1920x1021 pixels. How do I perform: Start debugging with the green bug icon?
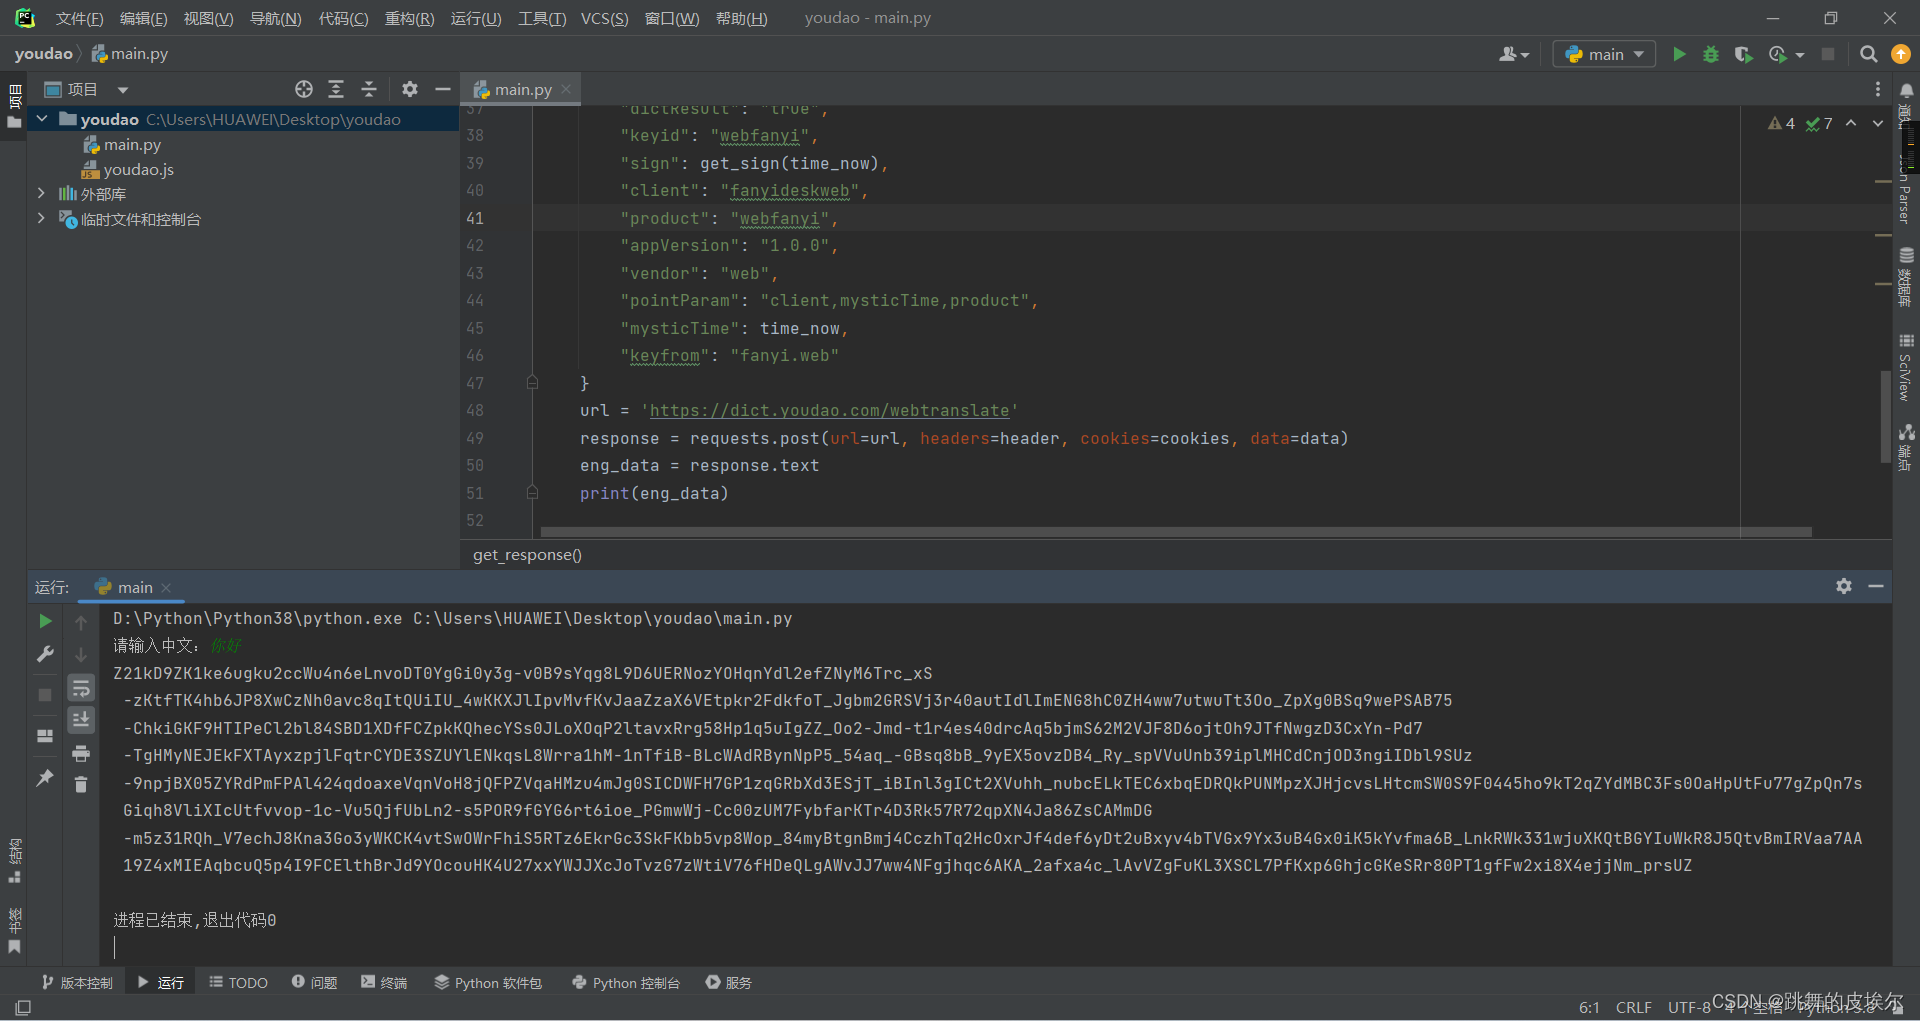click(x=1711, y=54)
